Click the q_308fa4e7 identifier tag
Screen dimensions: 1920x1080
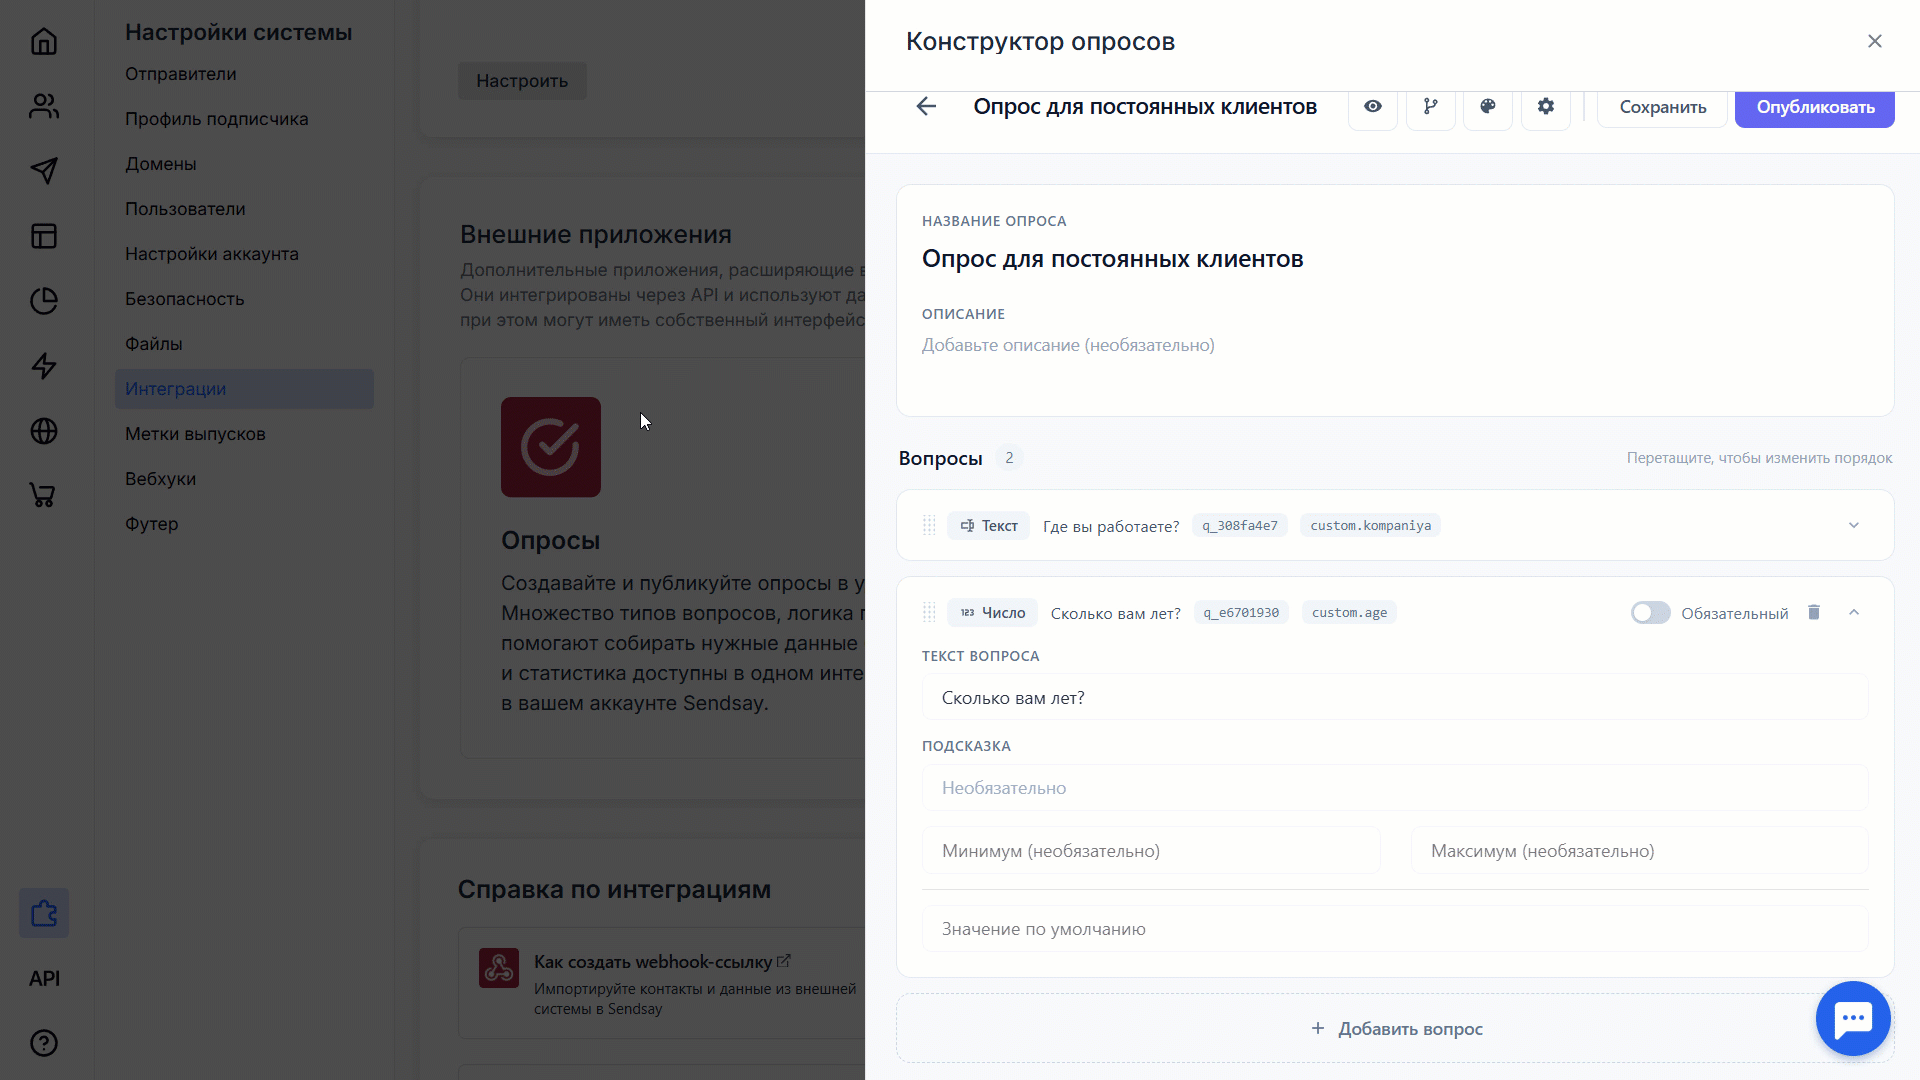click(x=1240, y=525)
